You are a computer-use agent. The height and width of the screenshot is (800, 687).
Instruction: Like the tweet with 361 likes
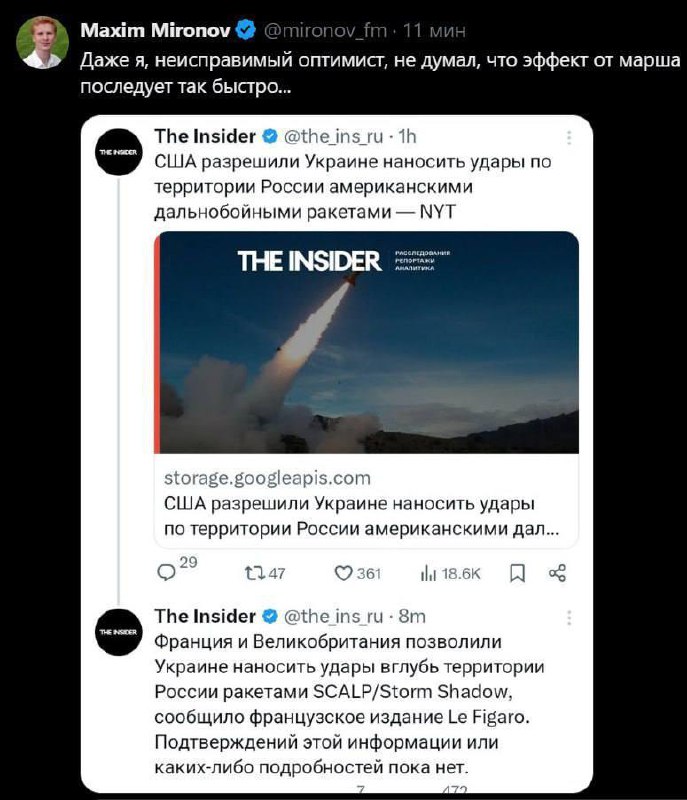click(x=358, y=573)
